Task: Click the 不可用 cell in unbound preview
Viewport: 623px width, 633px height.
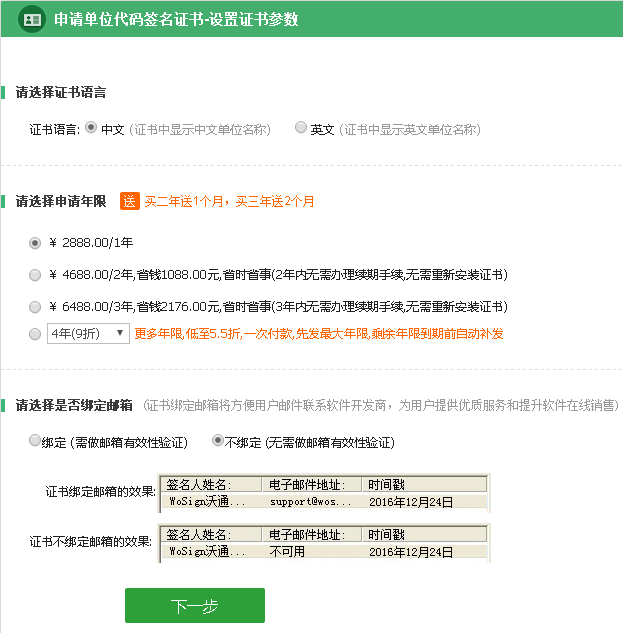Action: pos(287,551)
